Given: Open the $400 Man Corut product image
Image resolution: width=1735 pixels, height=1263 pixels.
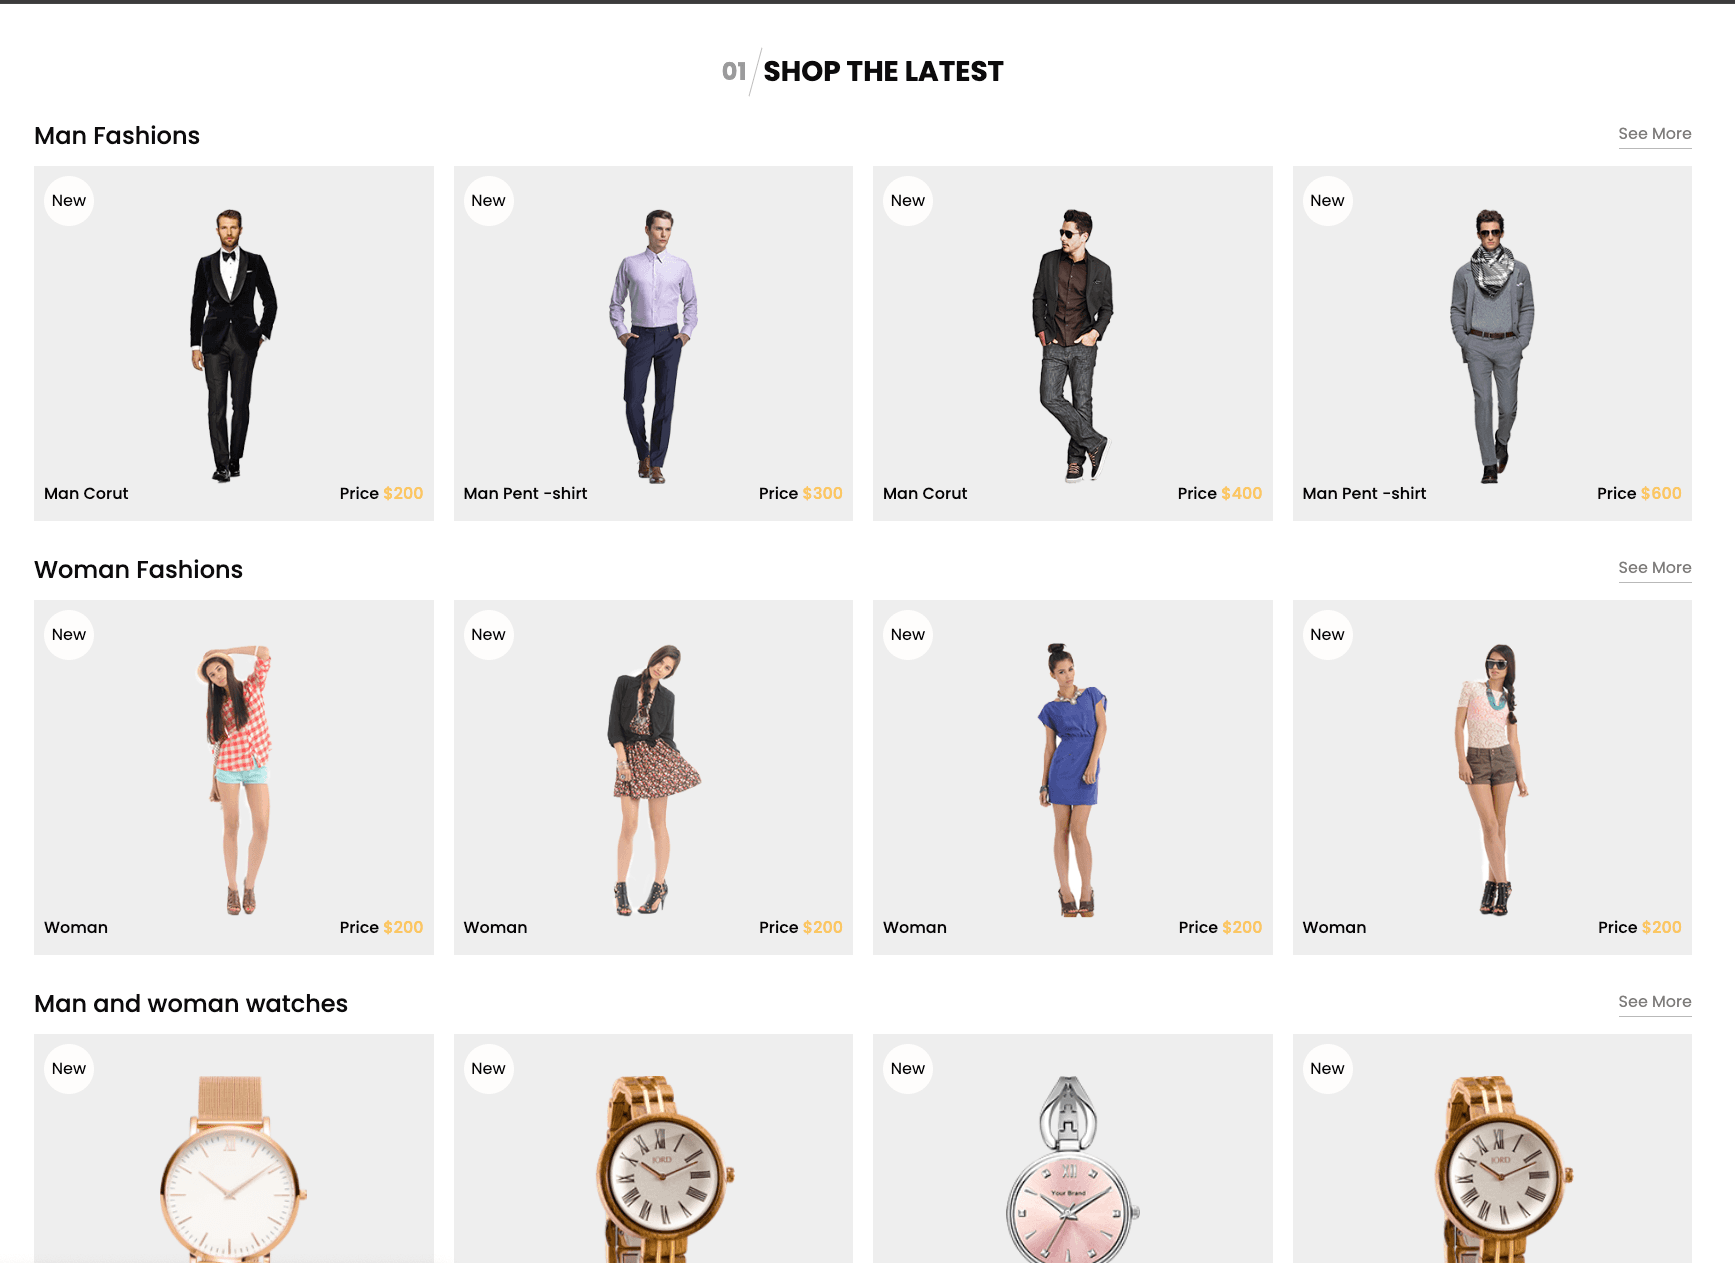Looking at the screenshot, I should tap(1072, 345).
